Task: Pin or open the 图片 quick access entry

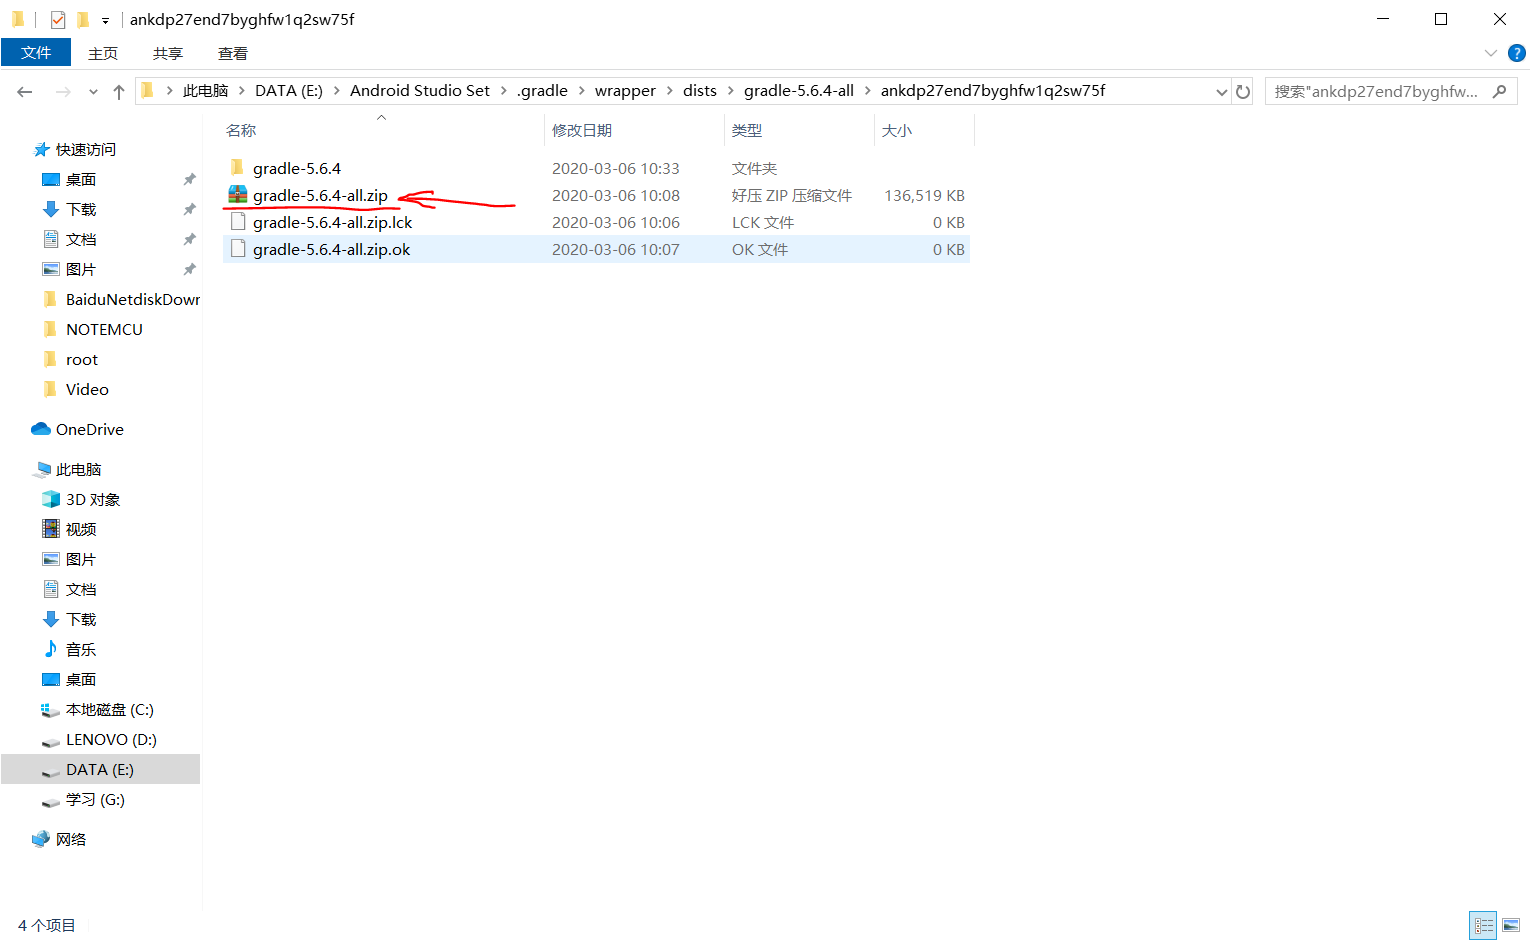Action: (81, 268)
